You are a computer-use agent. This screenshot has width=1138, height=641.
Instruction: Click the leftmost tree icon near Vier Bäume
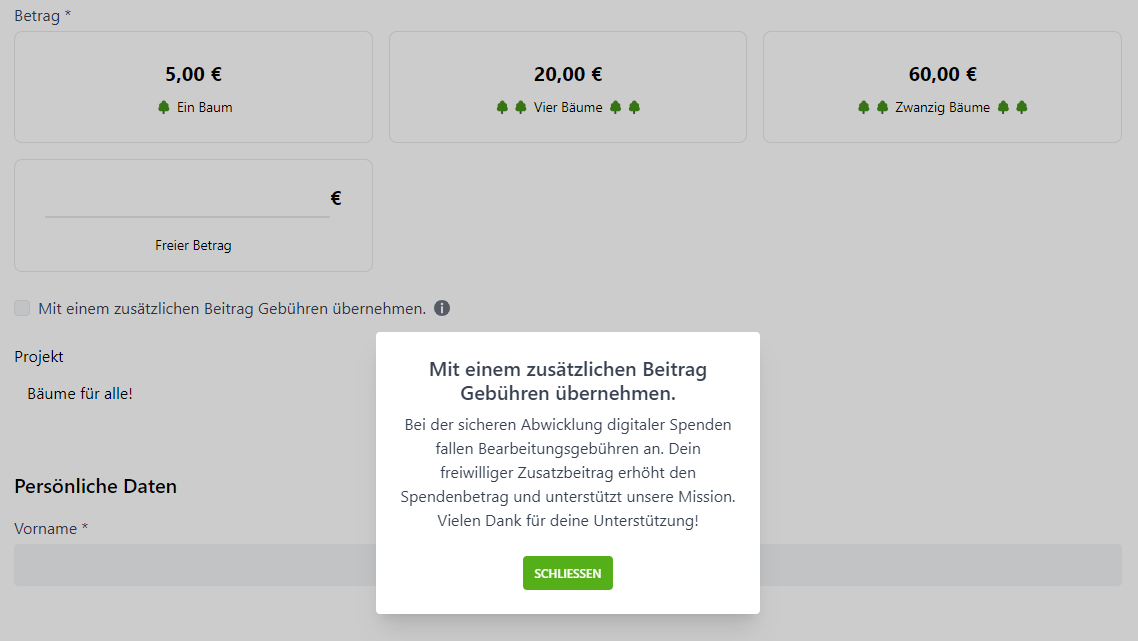pos(501,106)
